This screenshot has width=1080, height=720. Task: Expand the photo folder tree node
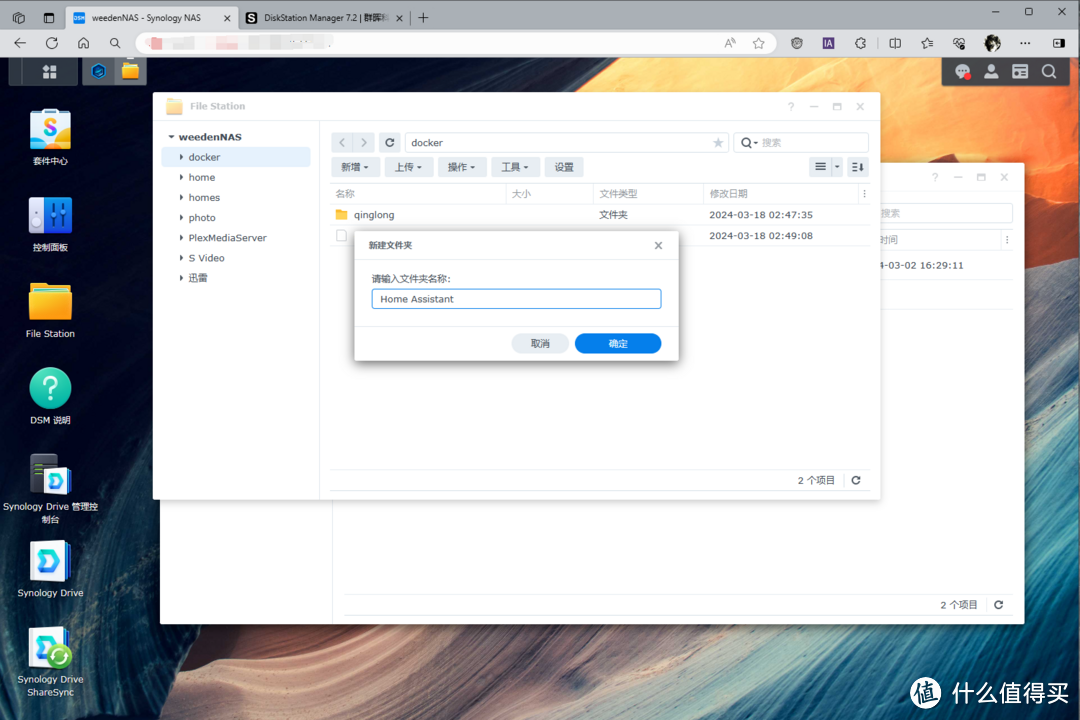[181, 217]
